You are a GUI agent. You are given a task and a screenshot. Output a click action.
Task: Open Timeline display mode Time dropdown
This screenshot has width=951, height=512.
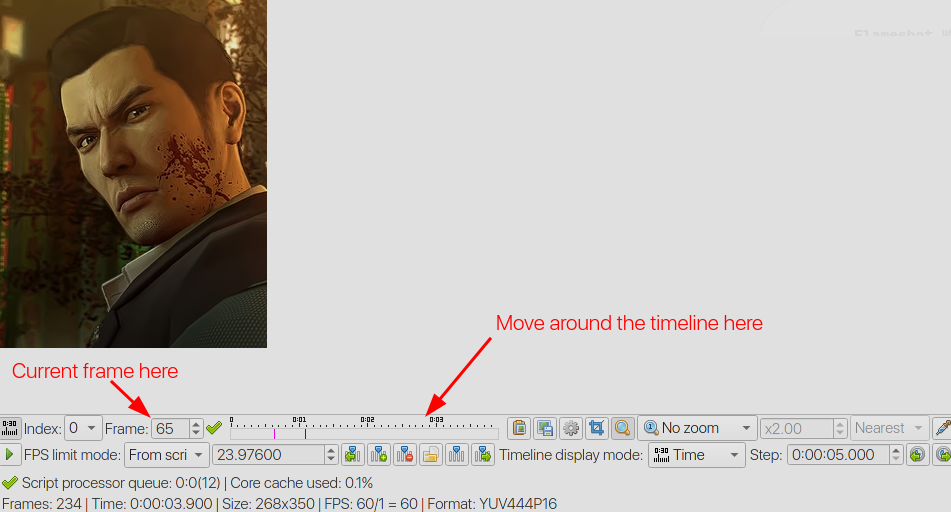pos(696,455)
